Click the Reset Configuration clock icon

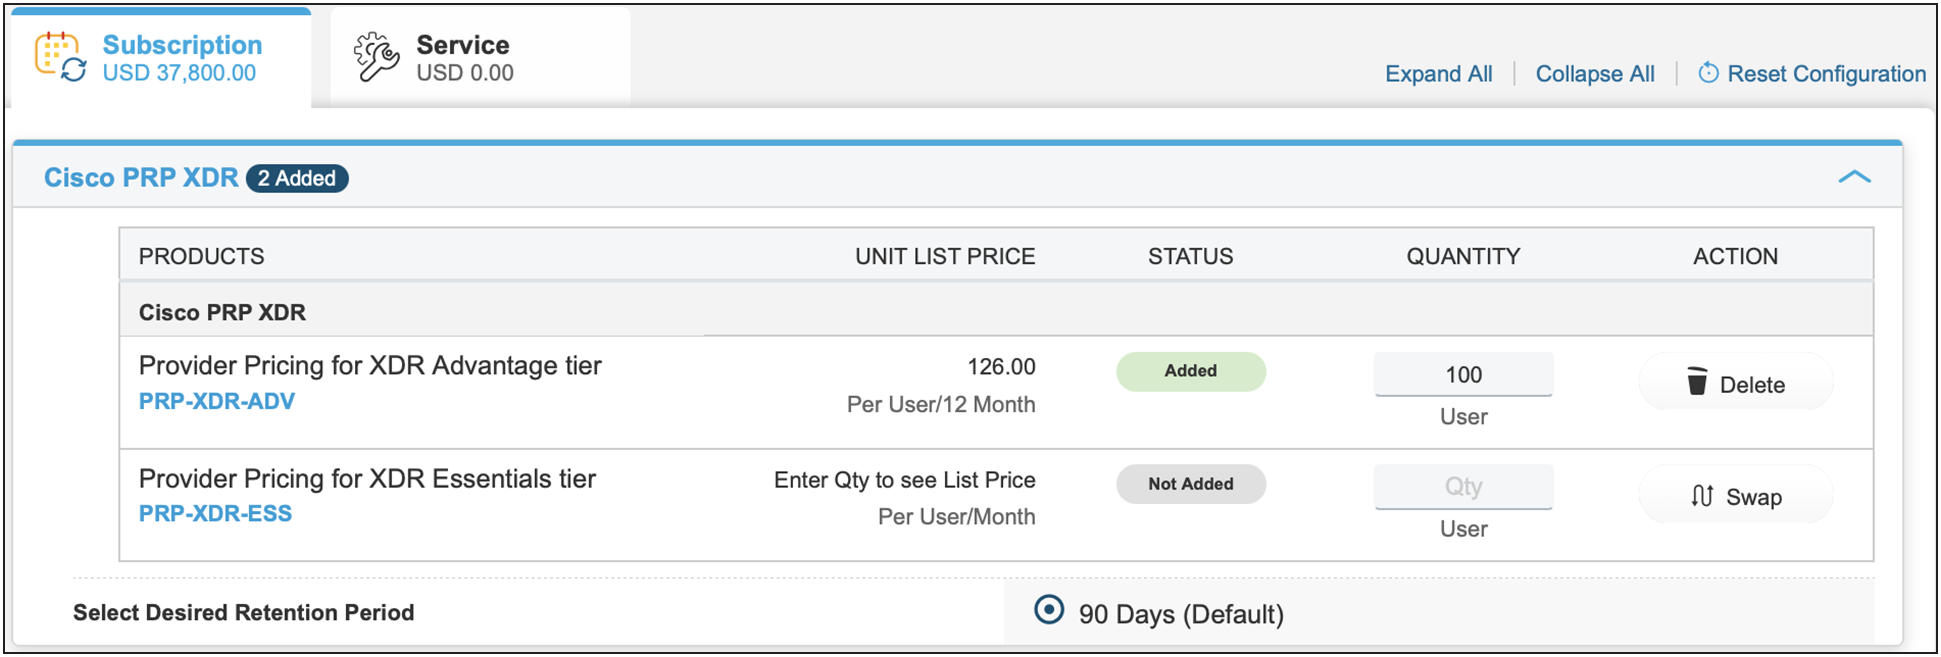click(x=1708, y=73)
